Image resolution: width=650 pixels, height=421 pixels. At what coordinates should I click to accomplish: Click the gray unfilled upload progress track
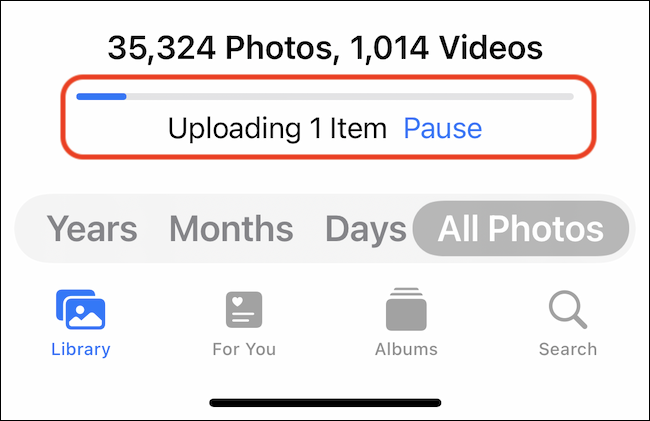350,97
